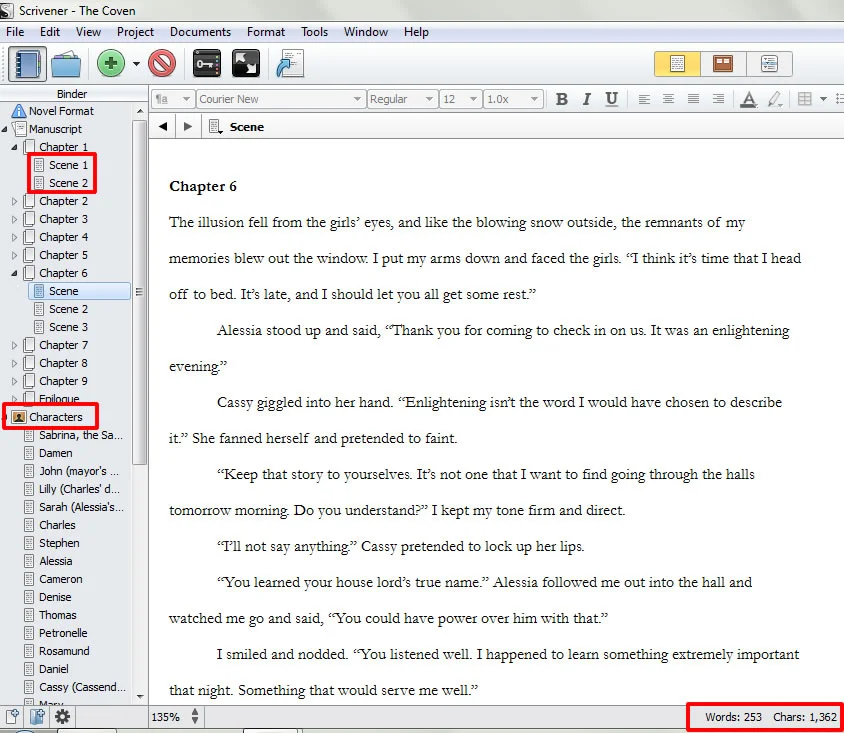Justify text alignment
This screenshot has height=733, width=844.
(x=693, y=99)
